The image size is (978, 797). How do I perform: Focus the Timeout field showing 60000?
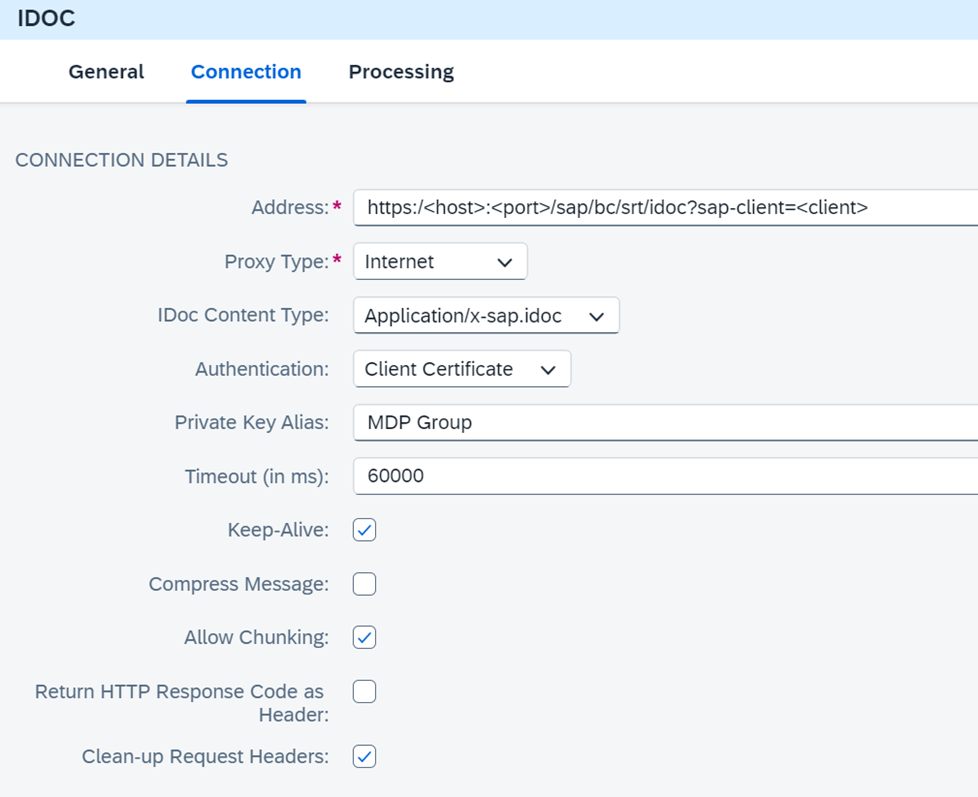point(660,476)
